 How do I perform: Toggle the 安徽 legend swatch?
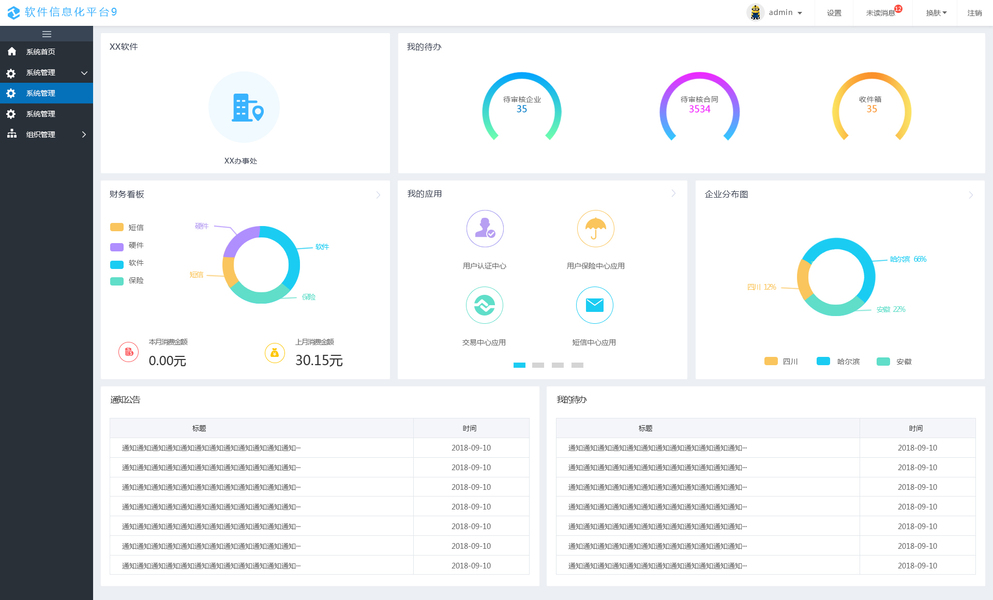tap(883, 362)
